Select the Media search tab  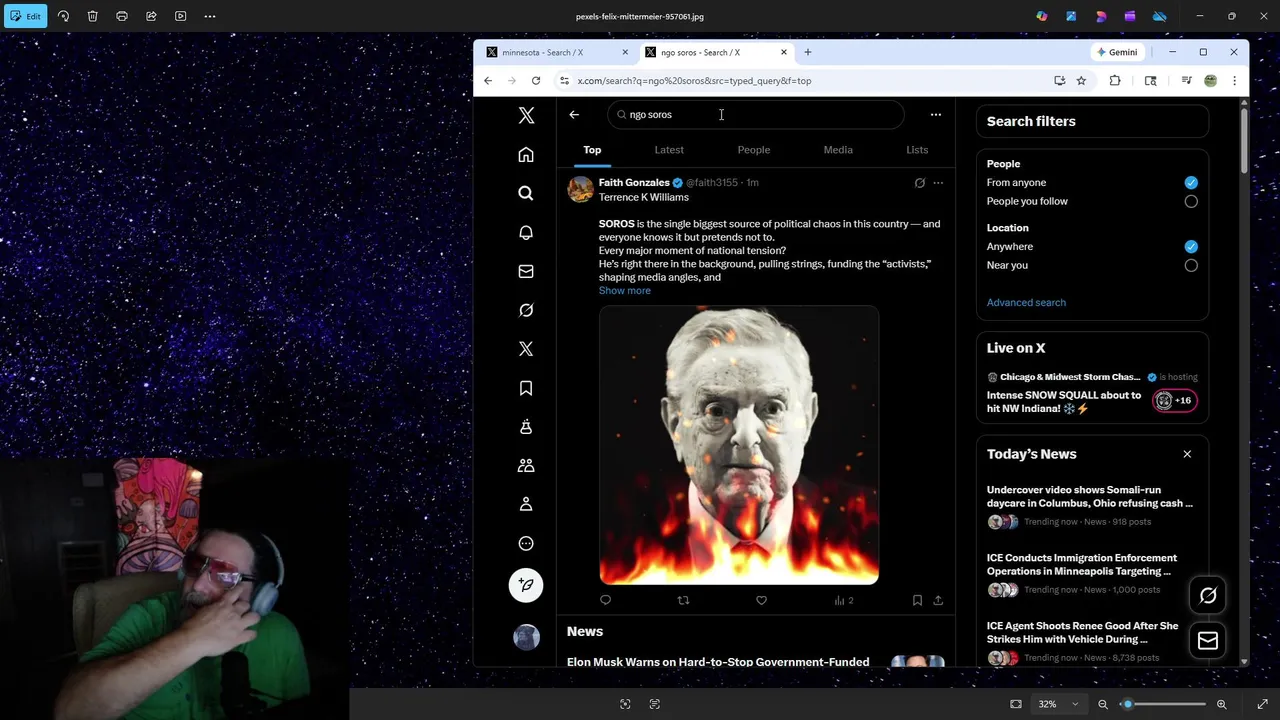click(x=838, y=150)
